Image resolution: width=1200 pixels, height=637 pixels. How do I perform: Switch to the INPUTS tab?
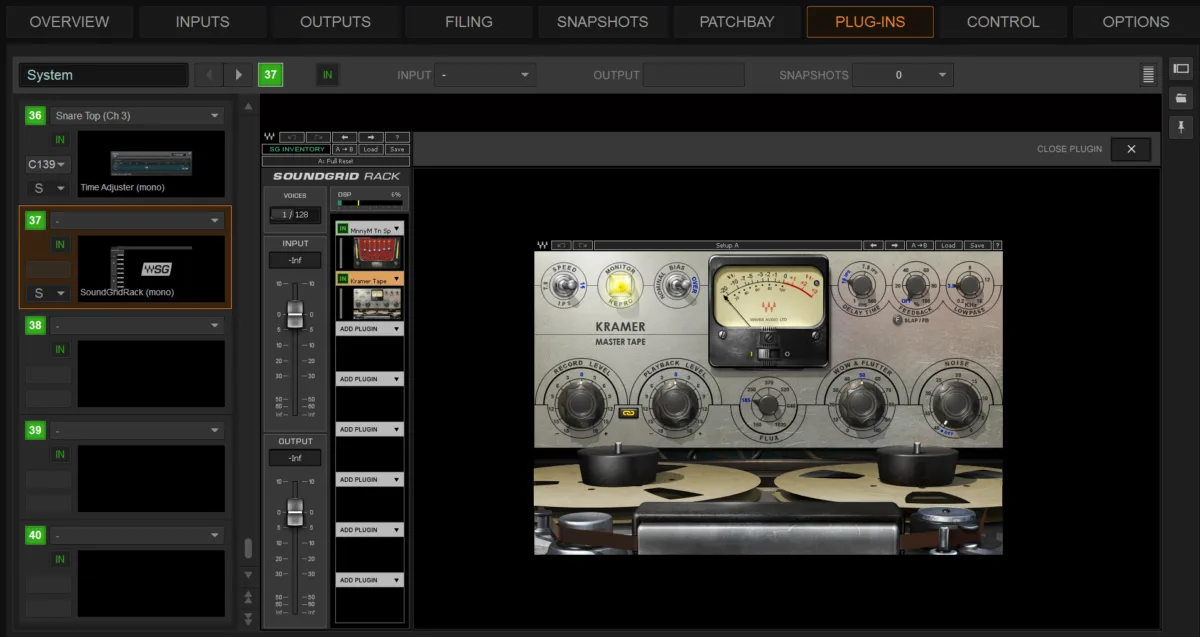[202, 21]
